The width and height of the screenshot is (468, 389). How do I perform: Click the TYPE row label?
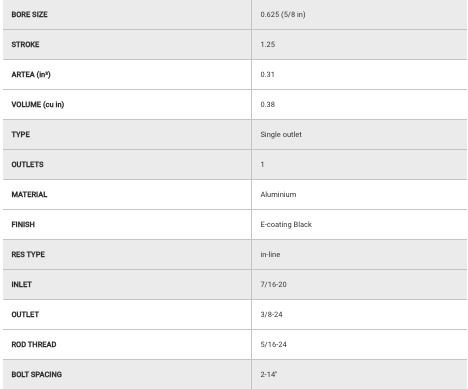[x=21, y=134]
